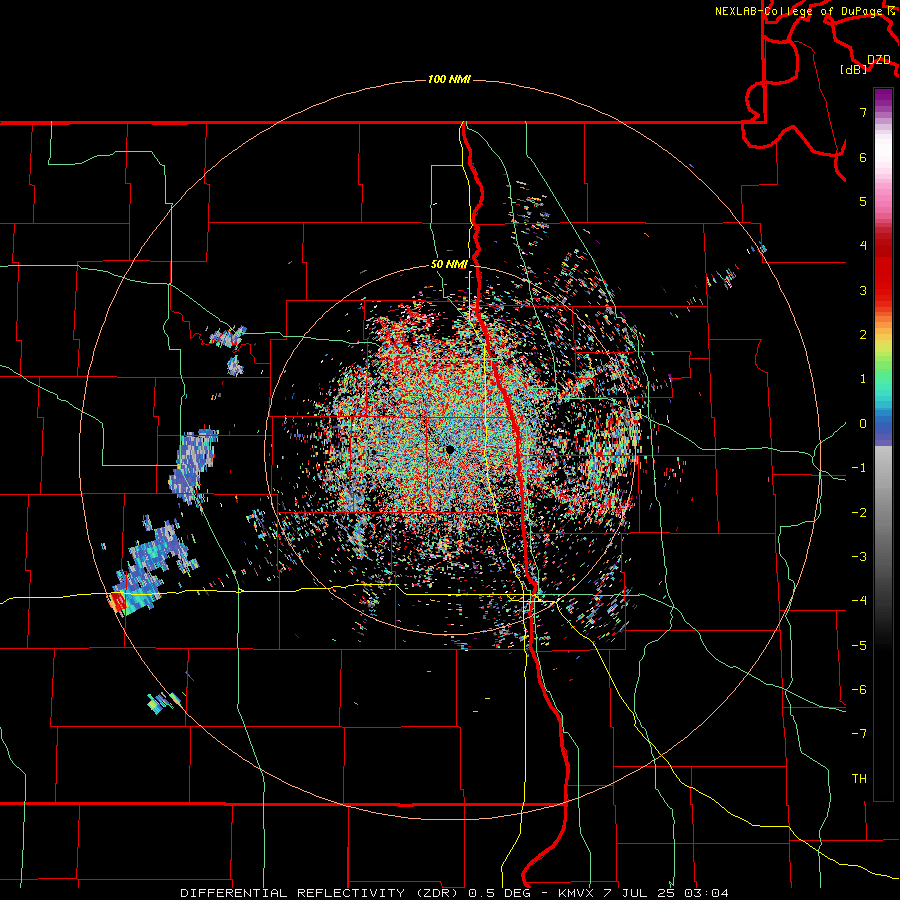Click the '[dB]' units label

point(854,69)
